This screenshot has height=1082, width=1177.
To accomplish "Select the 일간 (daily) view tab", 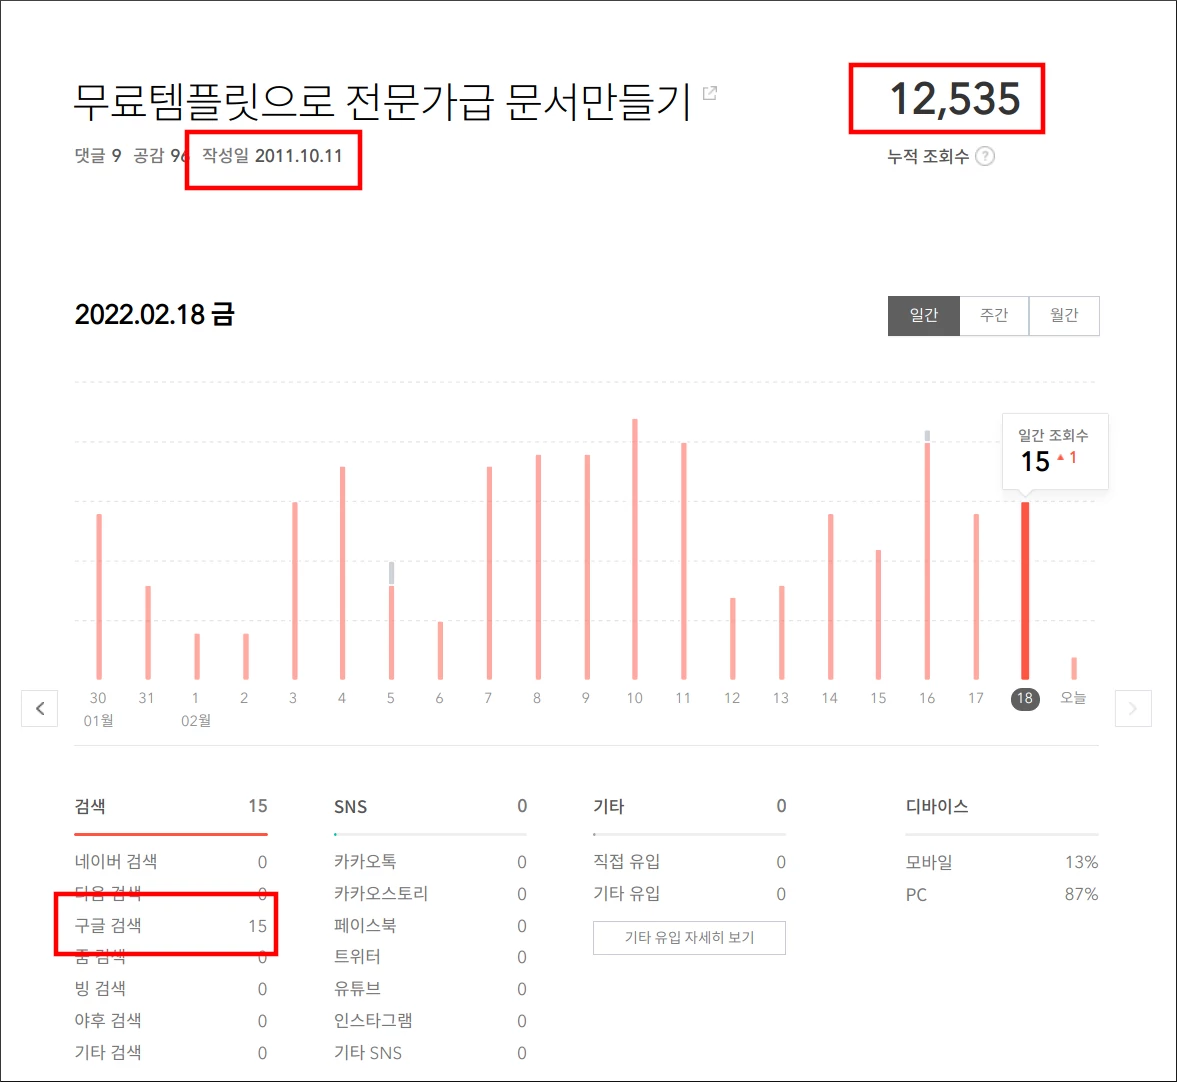I will pyautogui.click(x=923, y=315).
